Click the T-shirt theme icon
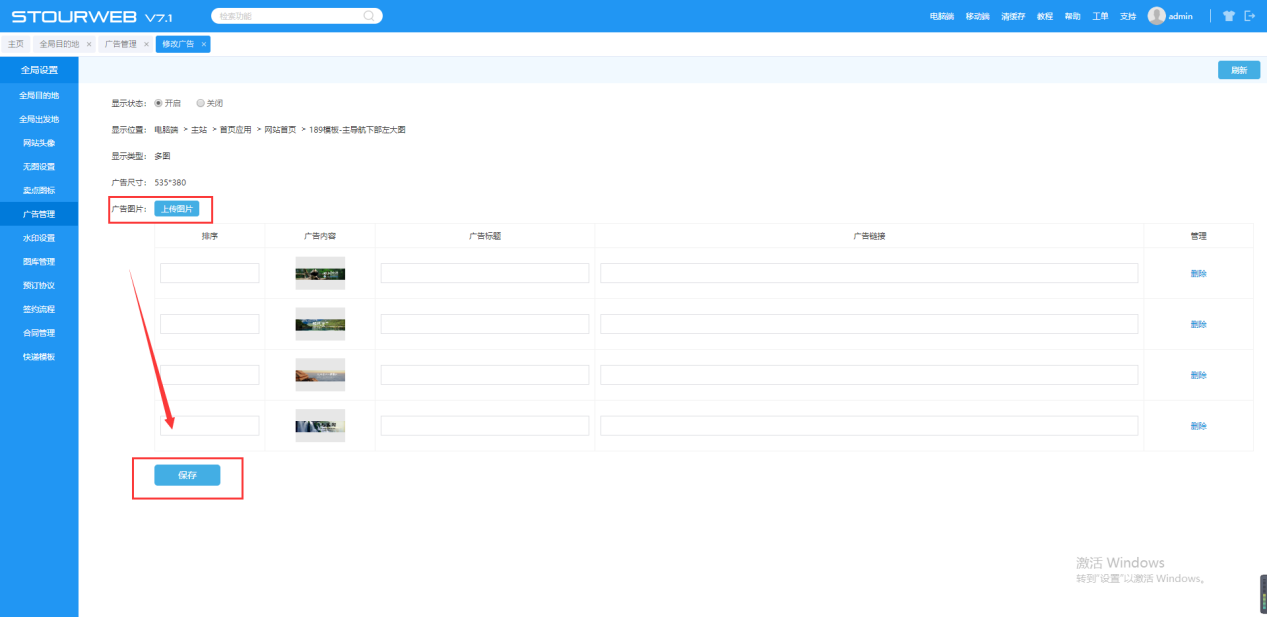Screen dimensions: 1267x617 click(1229, 16)
